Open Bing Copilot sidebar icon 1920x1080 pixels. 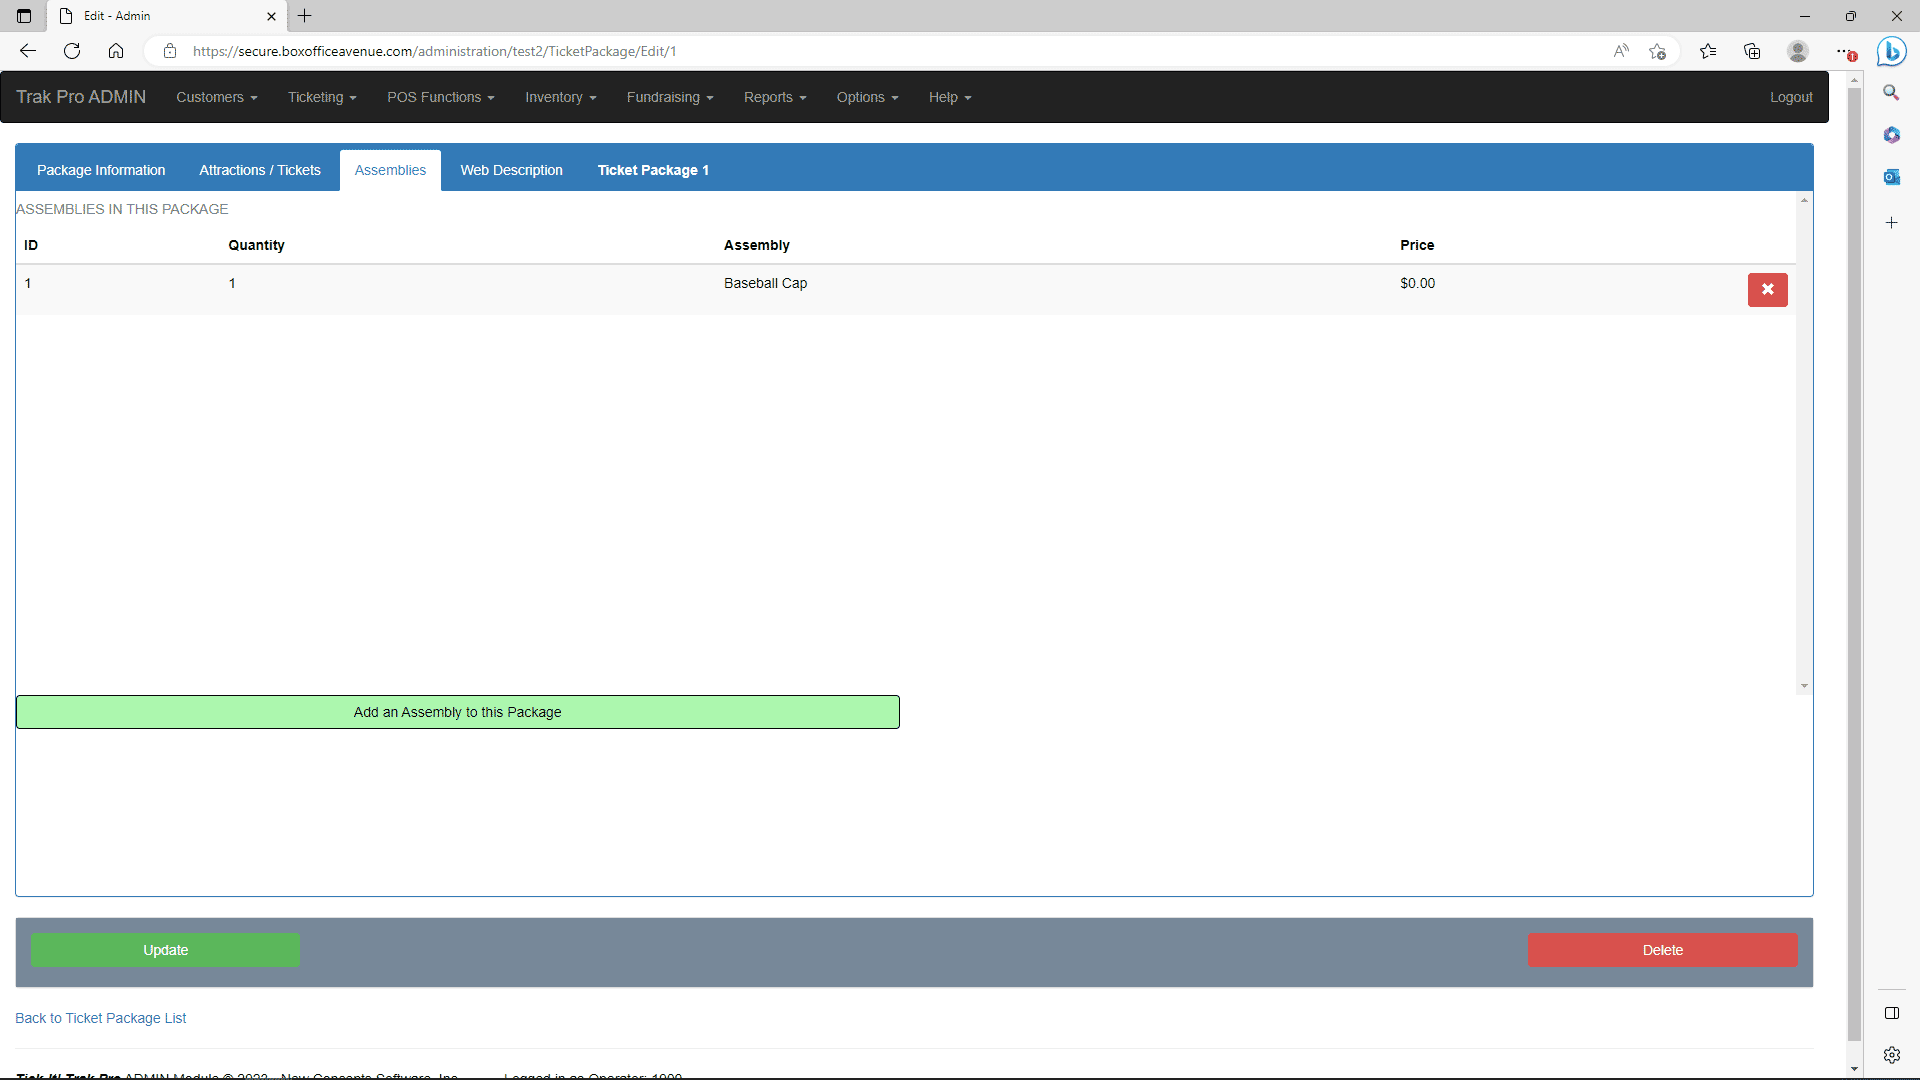coord(1891,51)
